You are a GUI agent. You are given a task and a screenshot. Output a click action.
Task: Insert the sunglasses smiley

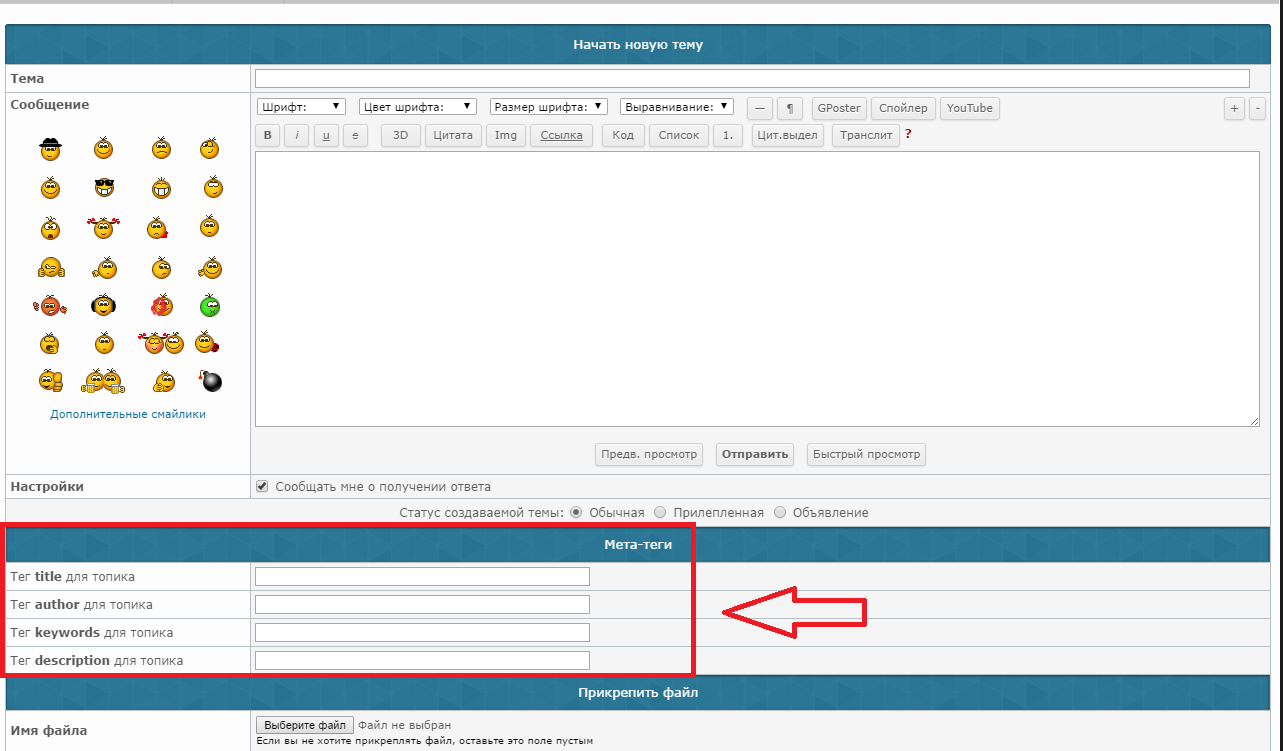click(104, 187)
